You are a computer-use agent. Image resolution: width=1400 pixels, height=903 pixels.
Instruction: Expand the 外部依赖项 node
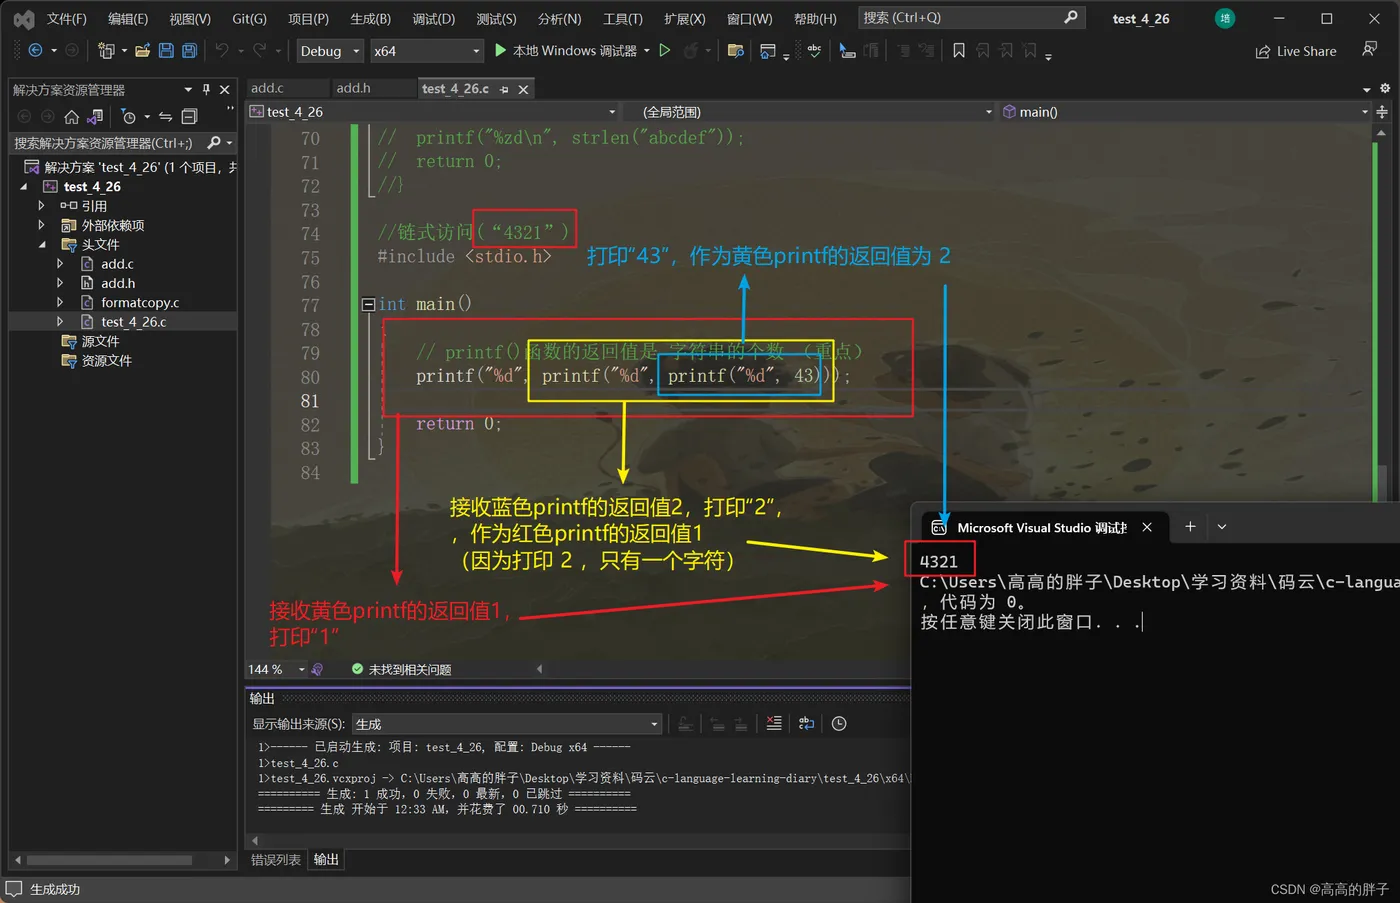tap(41, 225)
